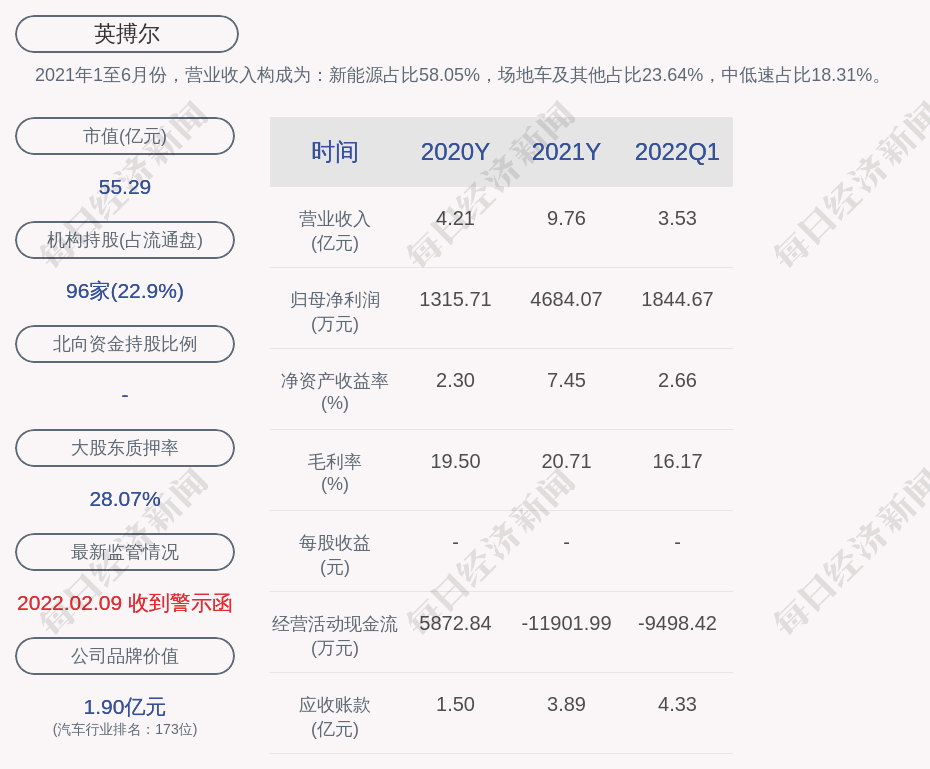Click revenue value 4.21
This screenshot has width=930, height=769.
[x=455, y=218]
